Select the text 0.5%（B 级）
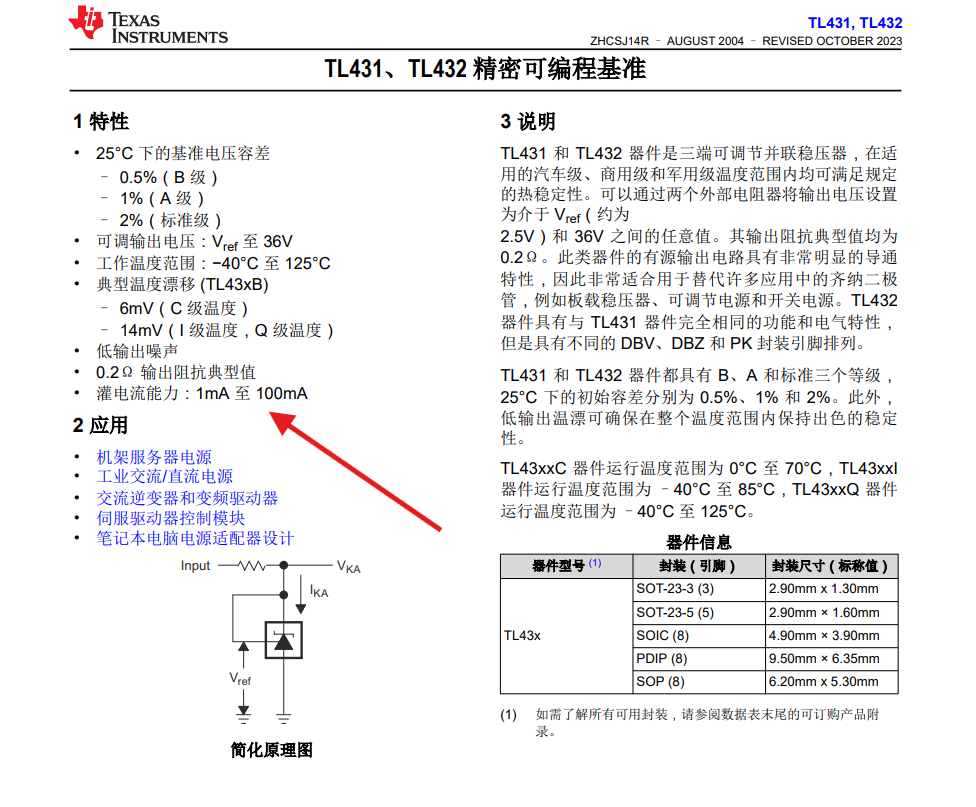This screenshot has width=976, height=807. tap(168, 177)
